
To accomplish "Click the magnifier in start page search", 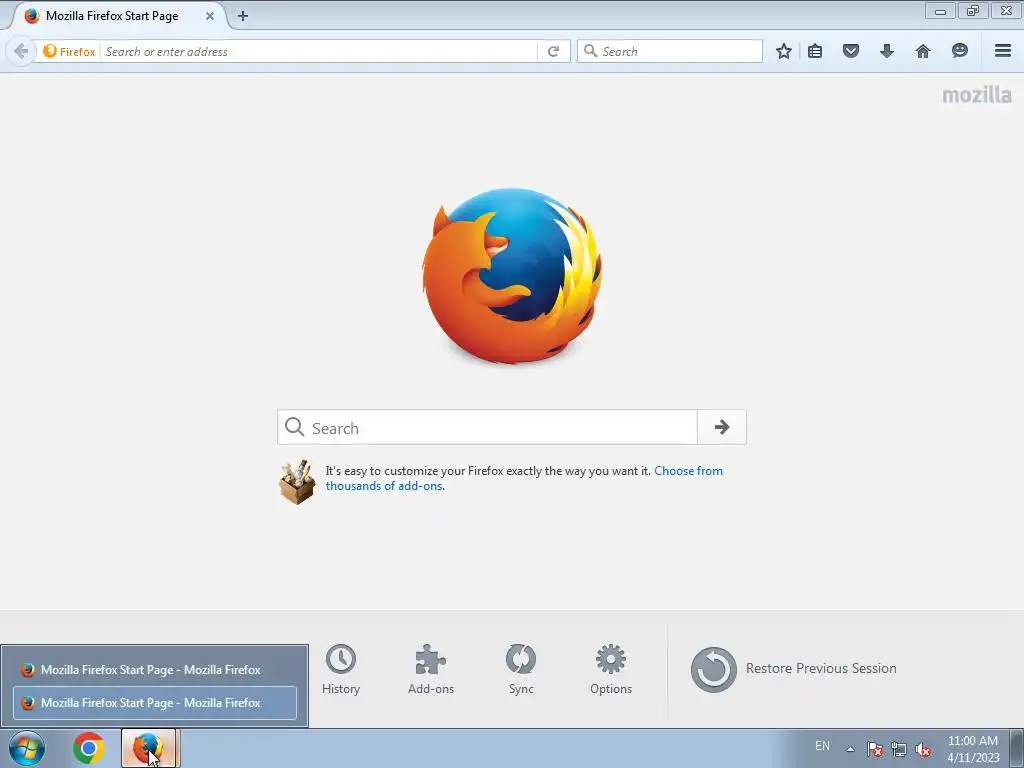I will click(295, 427).
